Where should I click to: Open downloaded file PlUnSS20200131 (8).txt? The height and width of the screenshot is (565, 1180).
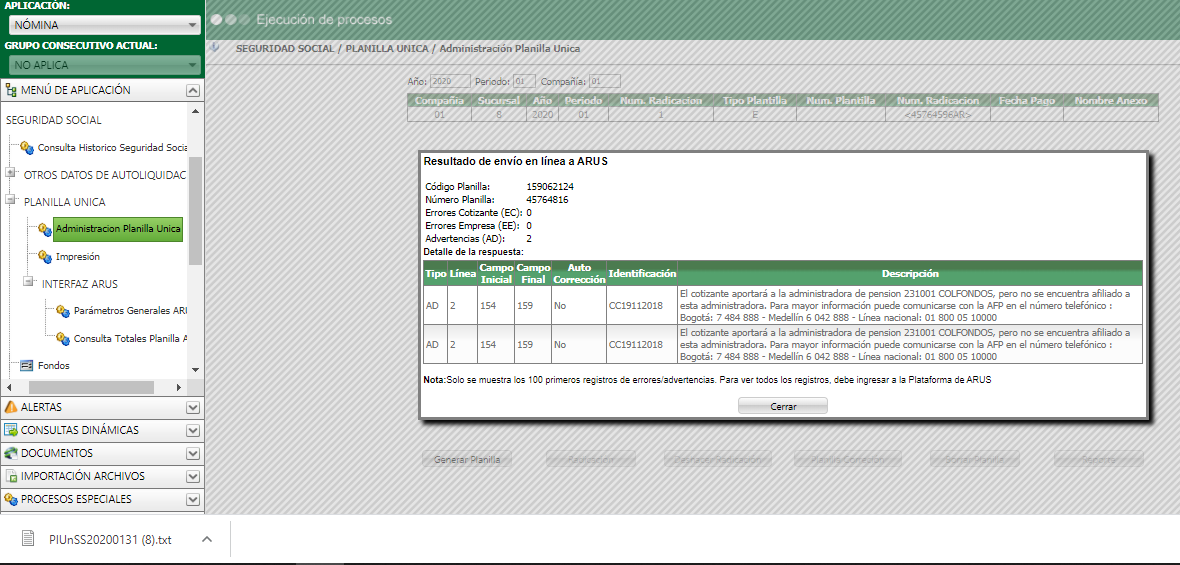(x=110, y=539)
